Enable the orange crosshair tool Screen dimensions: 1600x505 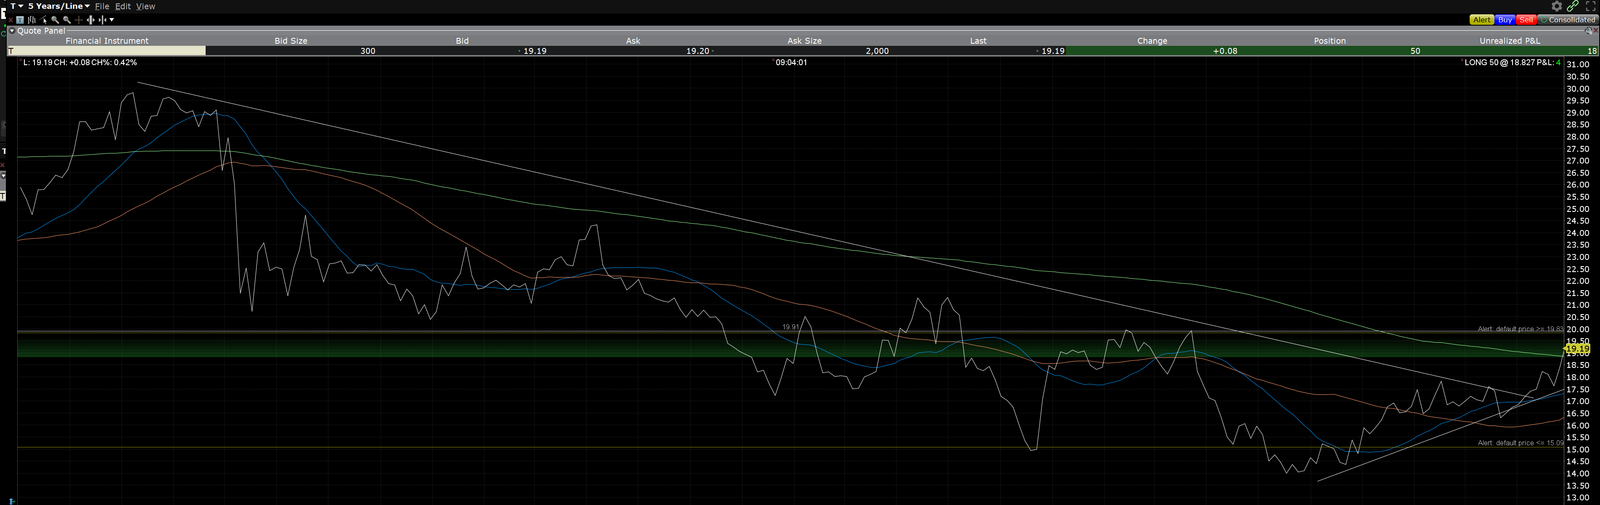click(79, 20)
